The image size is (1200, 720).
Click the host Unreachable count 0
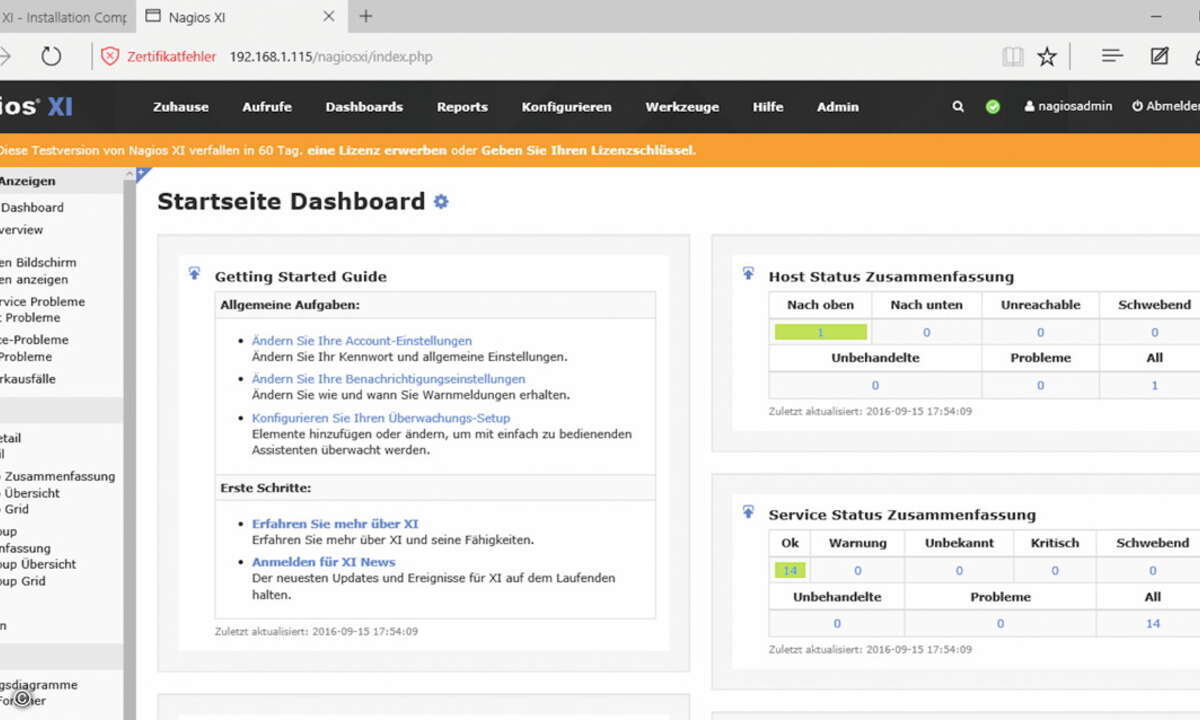[1040, 332]
